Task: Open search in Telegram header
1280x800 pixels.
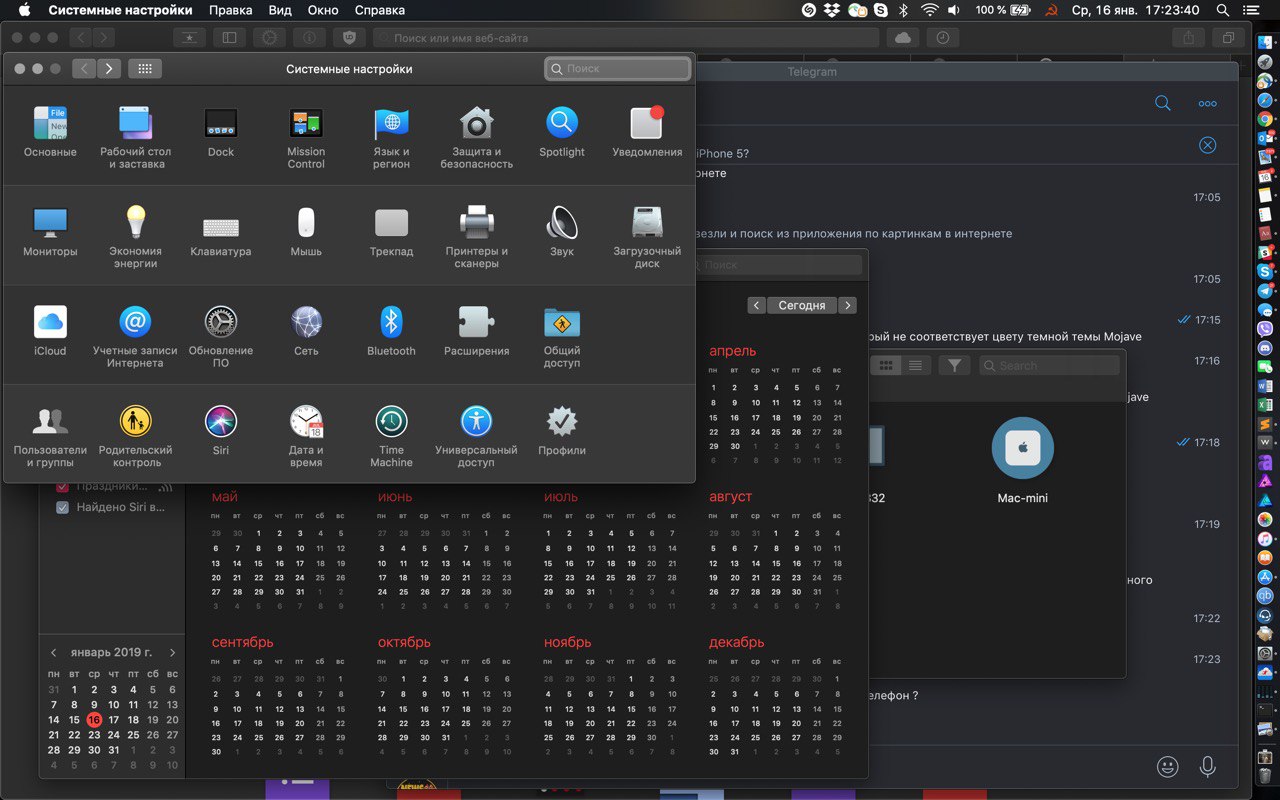Action: [1162, 103]
